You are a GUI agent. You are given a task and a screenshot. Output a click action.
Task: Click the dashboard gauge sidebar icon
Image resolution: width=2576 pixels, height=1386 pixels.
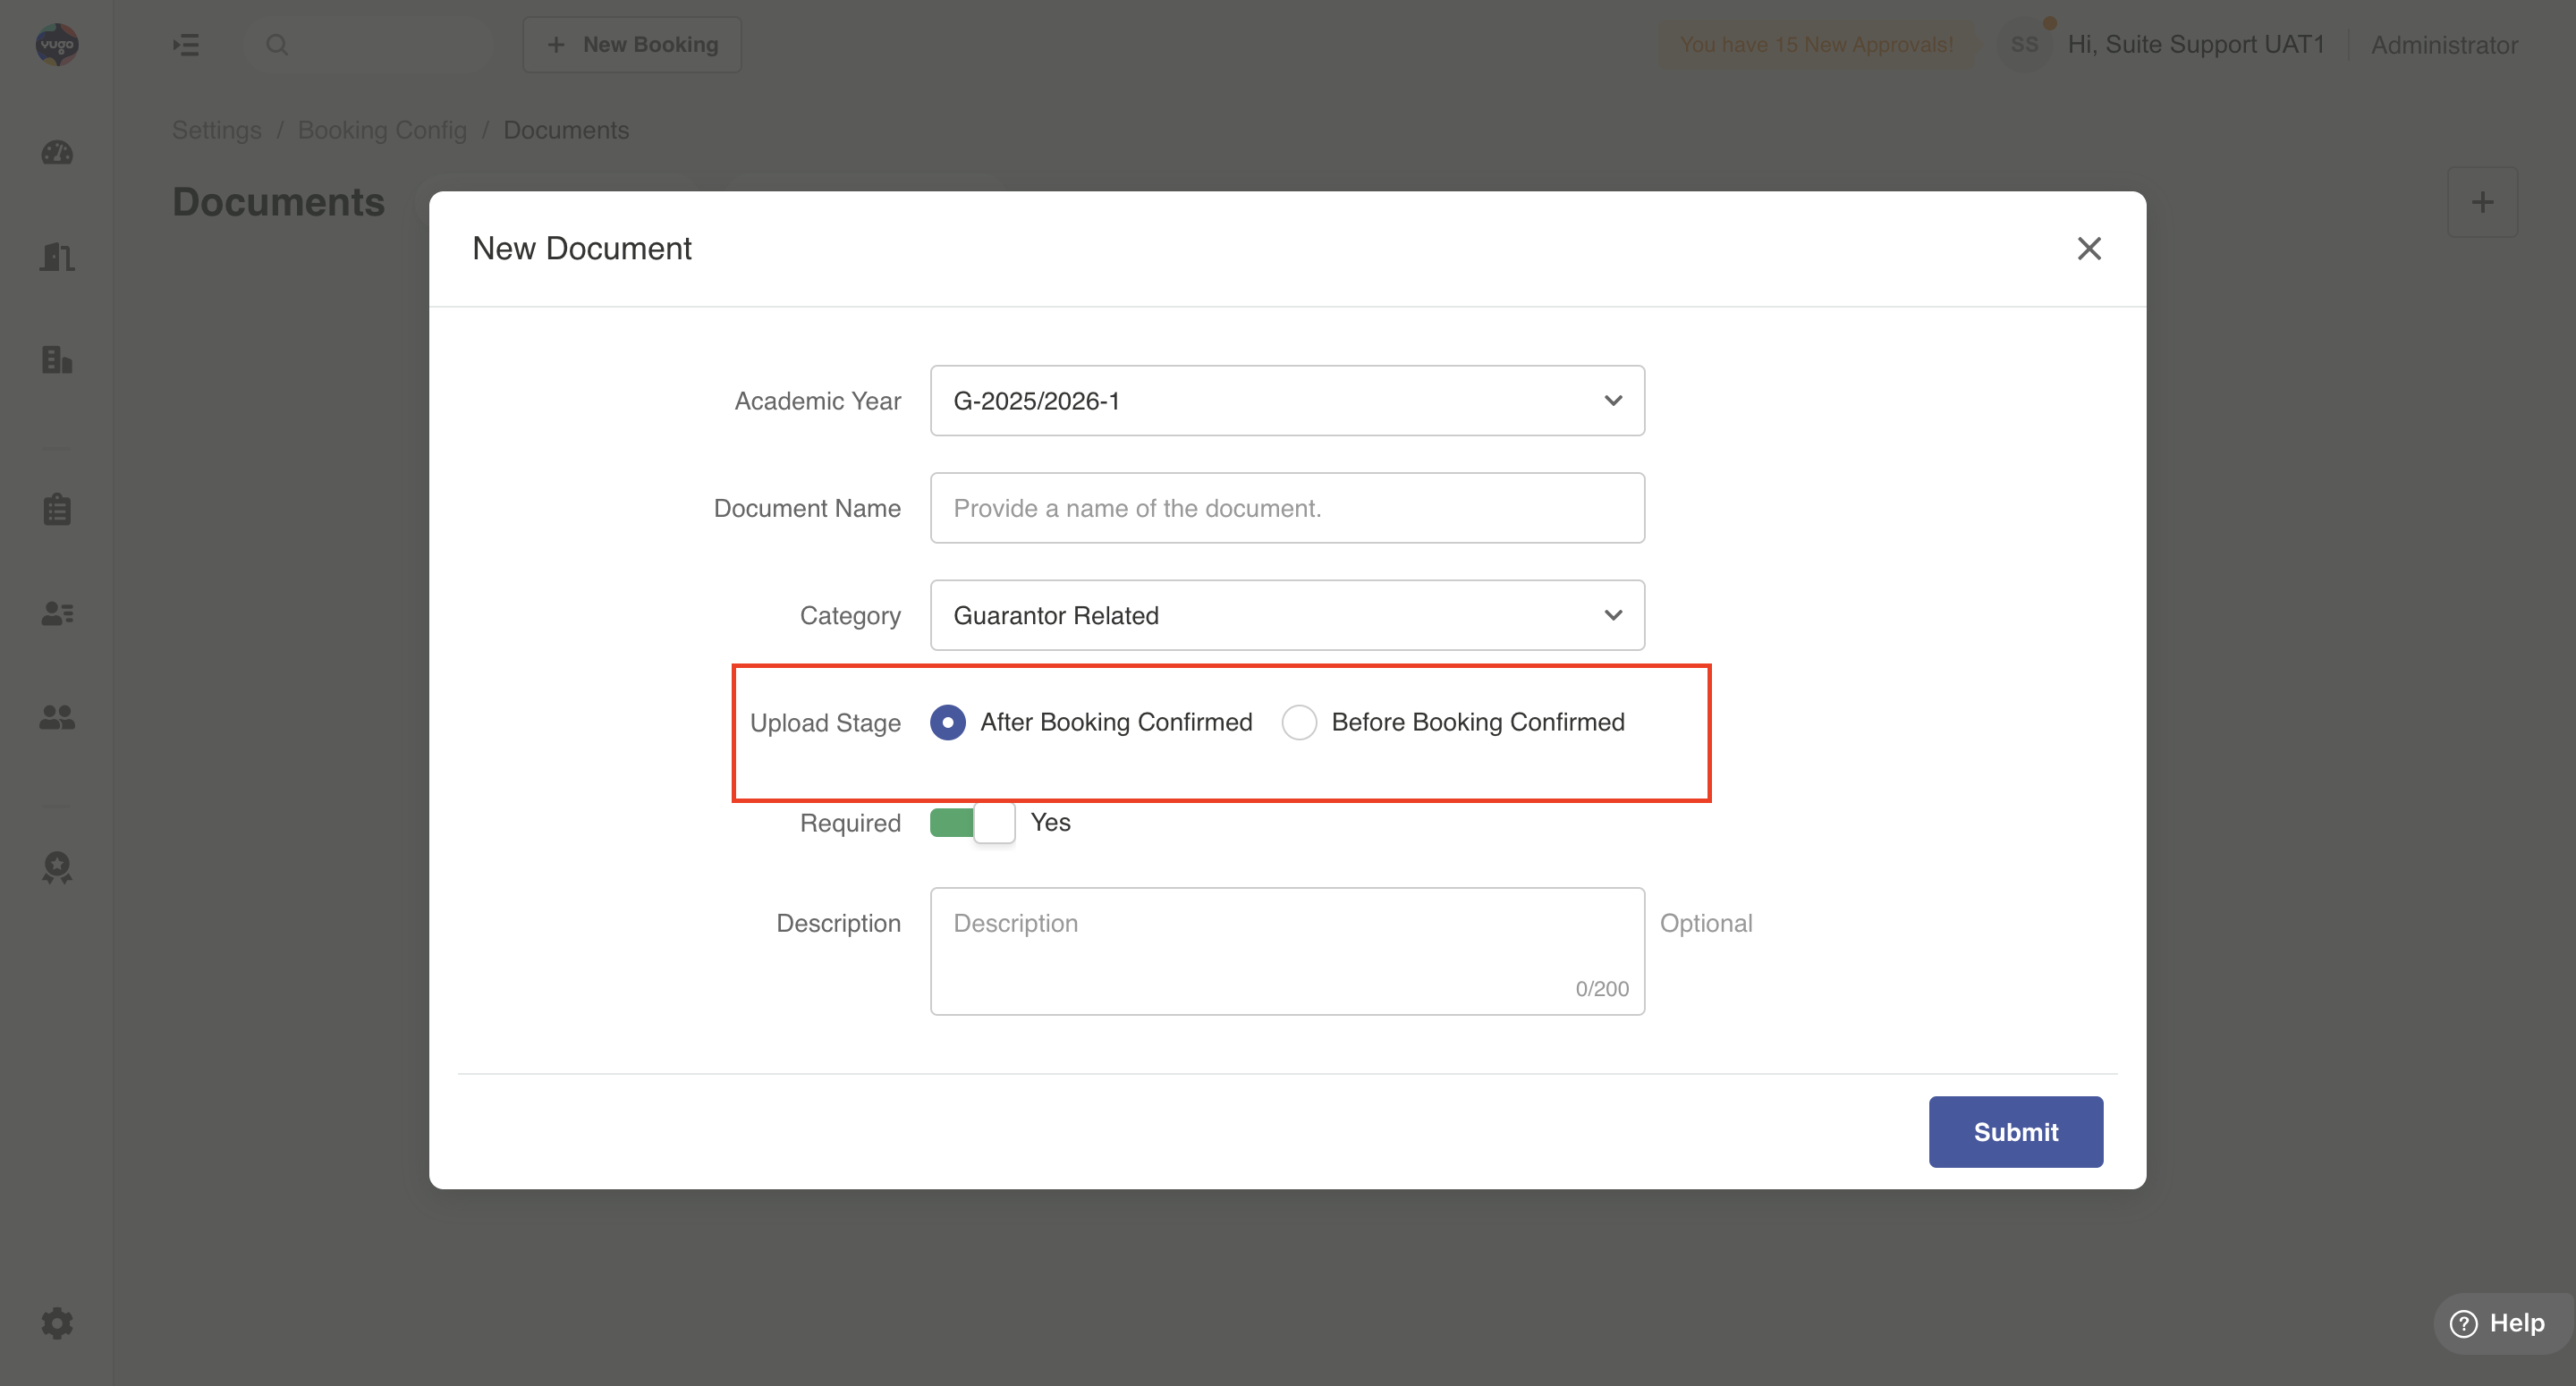57,153
